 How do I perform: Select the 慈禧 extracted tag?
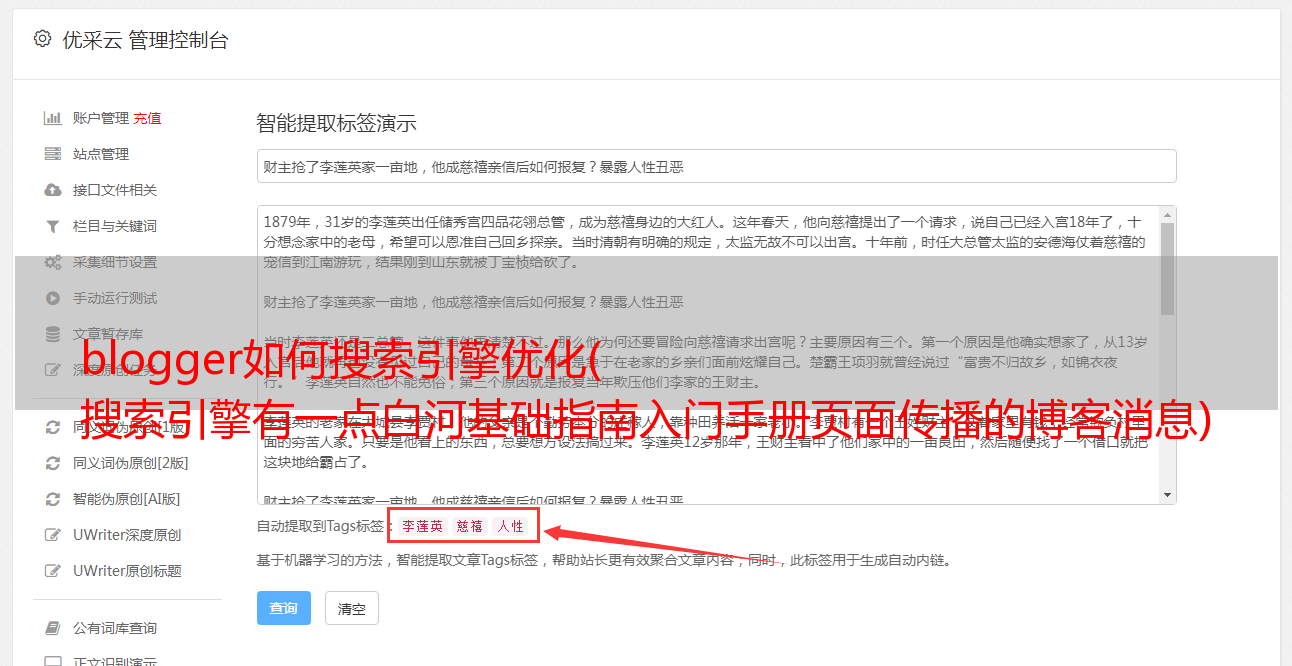tap(470, 526)
